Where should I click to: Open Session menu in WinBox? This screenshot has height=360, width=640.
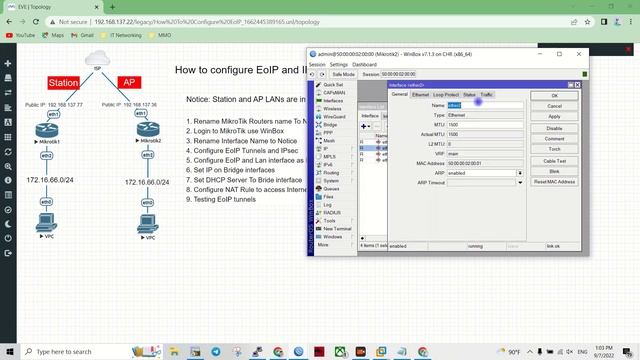(317, 64)
